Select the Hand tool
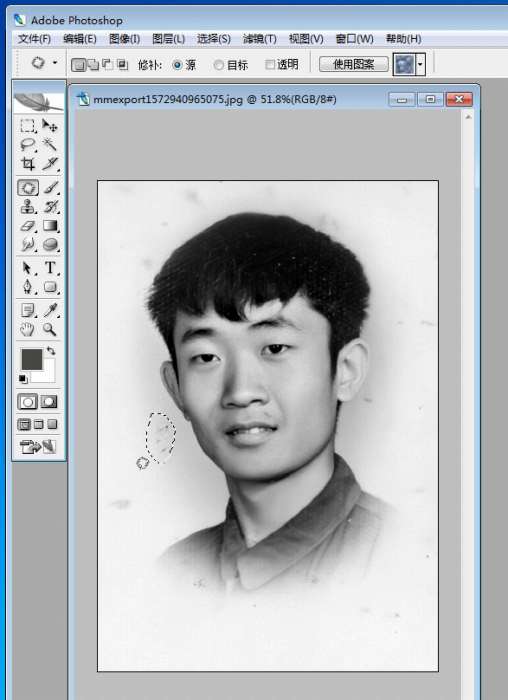This screenshot has height=700, width=508. 28,329
